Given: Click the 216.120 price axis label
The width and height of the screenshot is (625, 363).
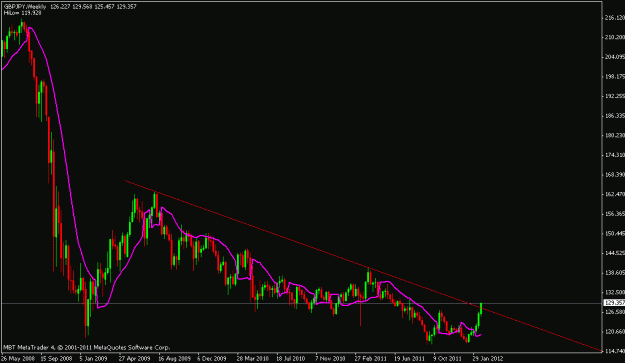Looking at the screenshot, I should pos(615,18).
